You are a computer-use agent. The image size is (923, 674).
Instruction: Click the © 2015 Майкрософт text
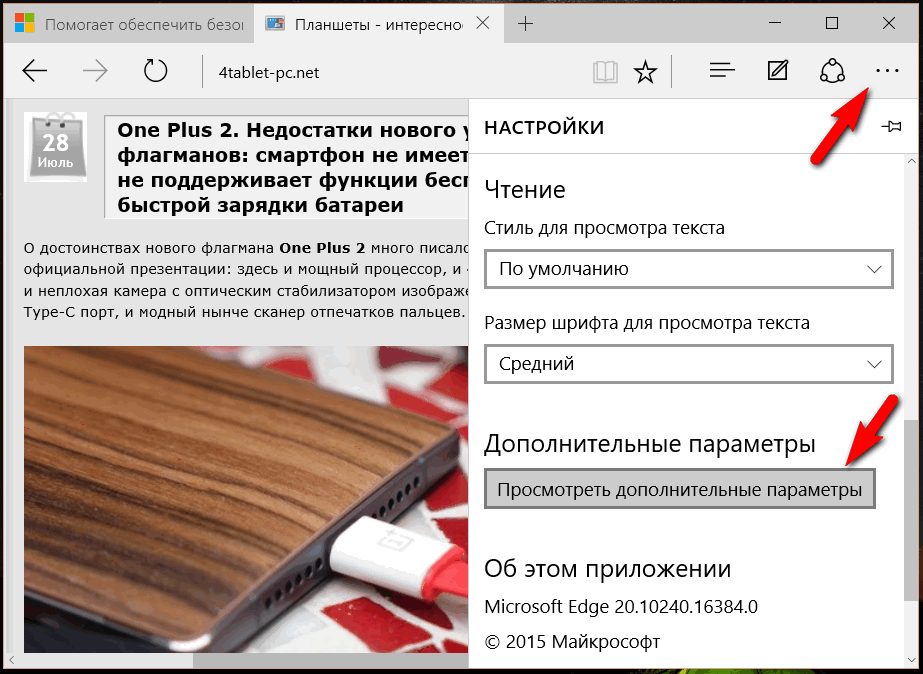click(572, 641)
